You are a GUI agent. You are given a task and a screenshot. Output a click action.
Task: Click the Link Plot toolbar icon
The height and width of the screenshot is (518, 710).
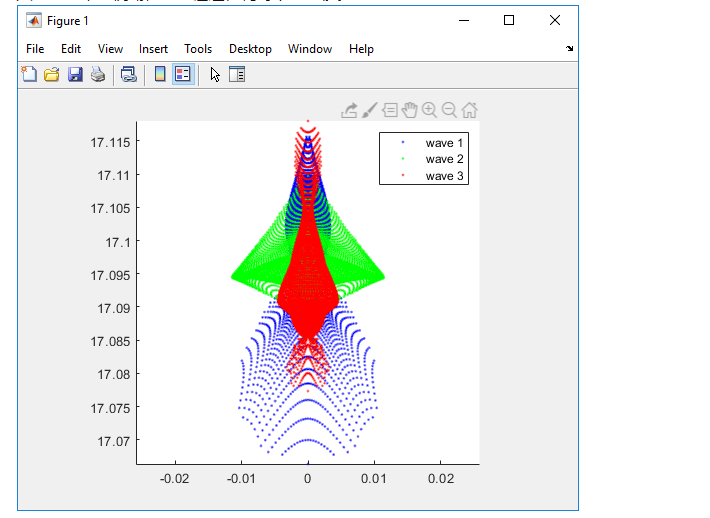point(128,74)
